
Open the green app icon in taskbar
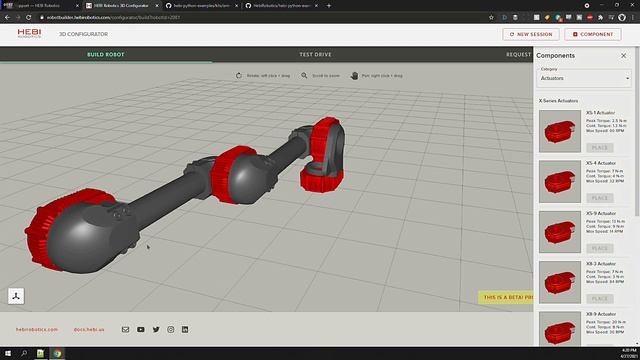(x=40, y=353)
